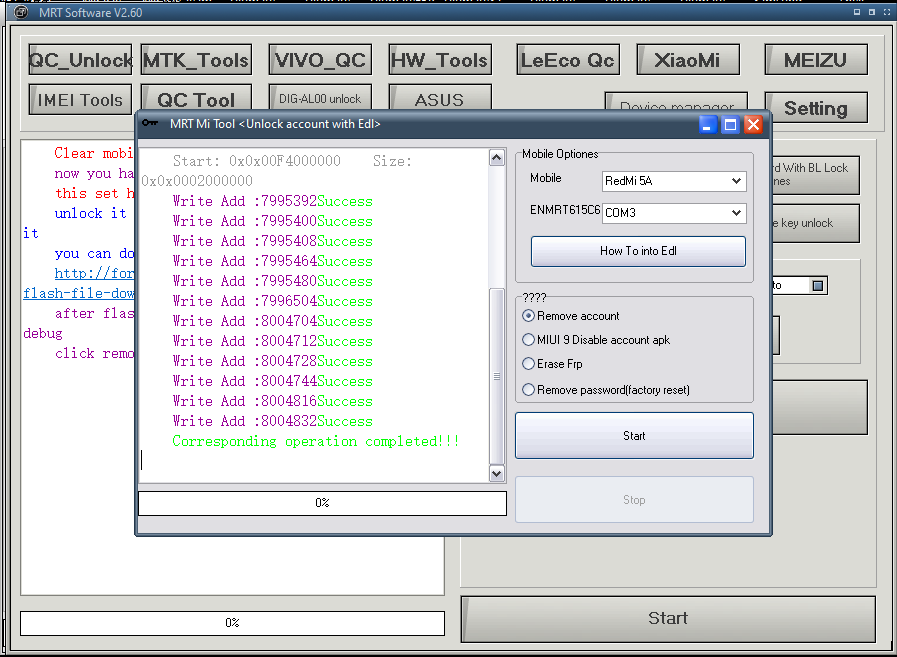
Task: Click the main window 0% progress bar
Action: tap(232, 623)
